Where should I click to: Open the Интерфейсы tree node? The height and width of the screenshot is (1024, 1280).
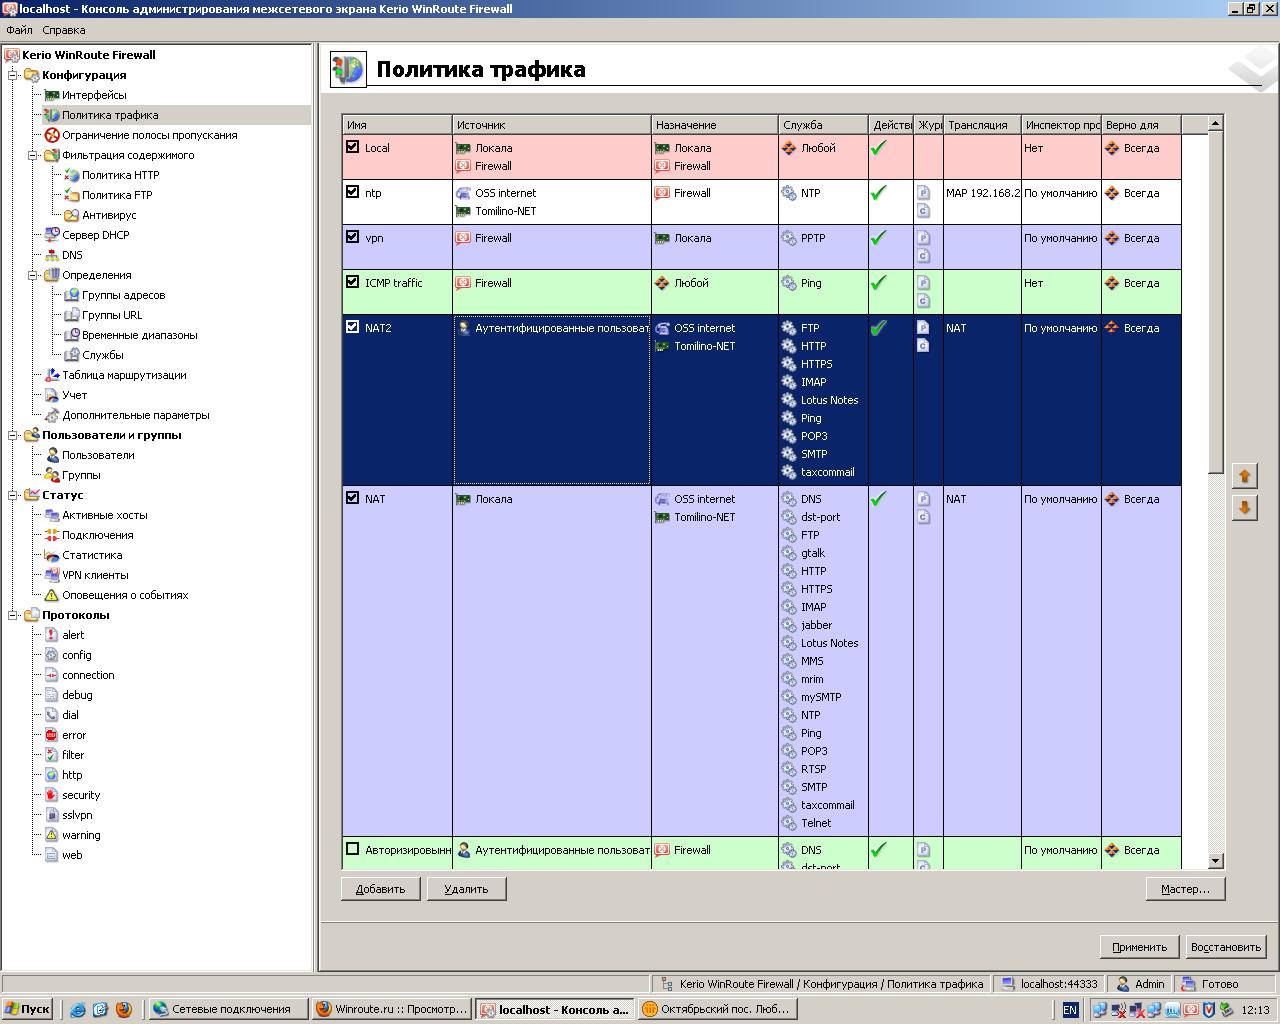tap(94, 95)
